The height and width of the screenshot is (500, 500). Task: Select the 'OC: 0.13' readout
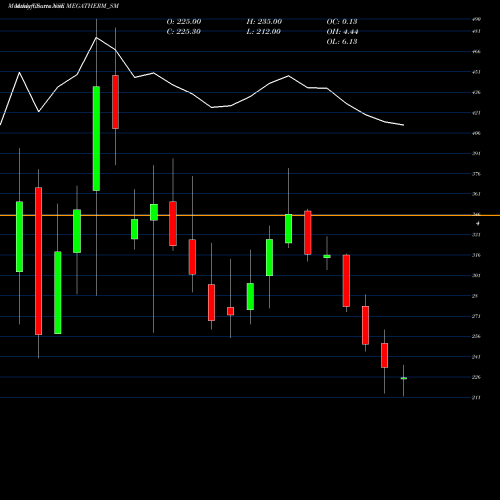click(342, 22)
